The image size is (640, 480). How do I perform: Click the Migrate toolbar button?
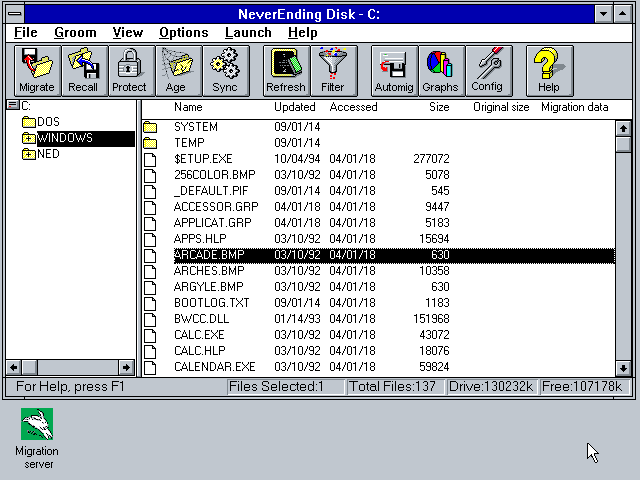[37, 71]
